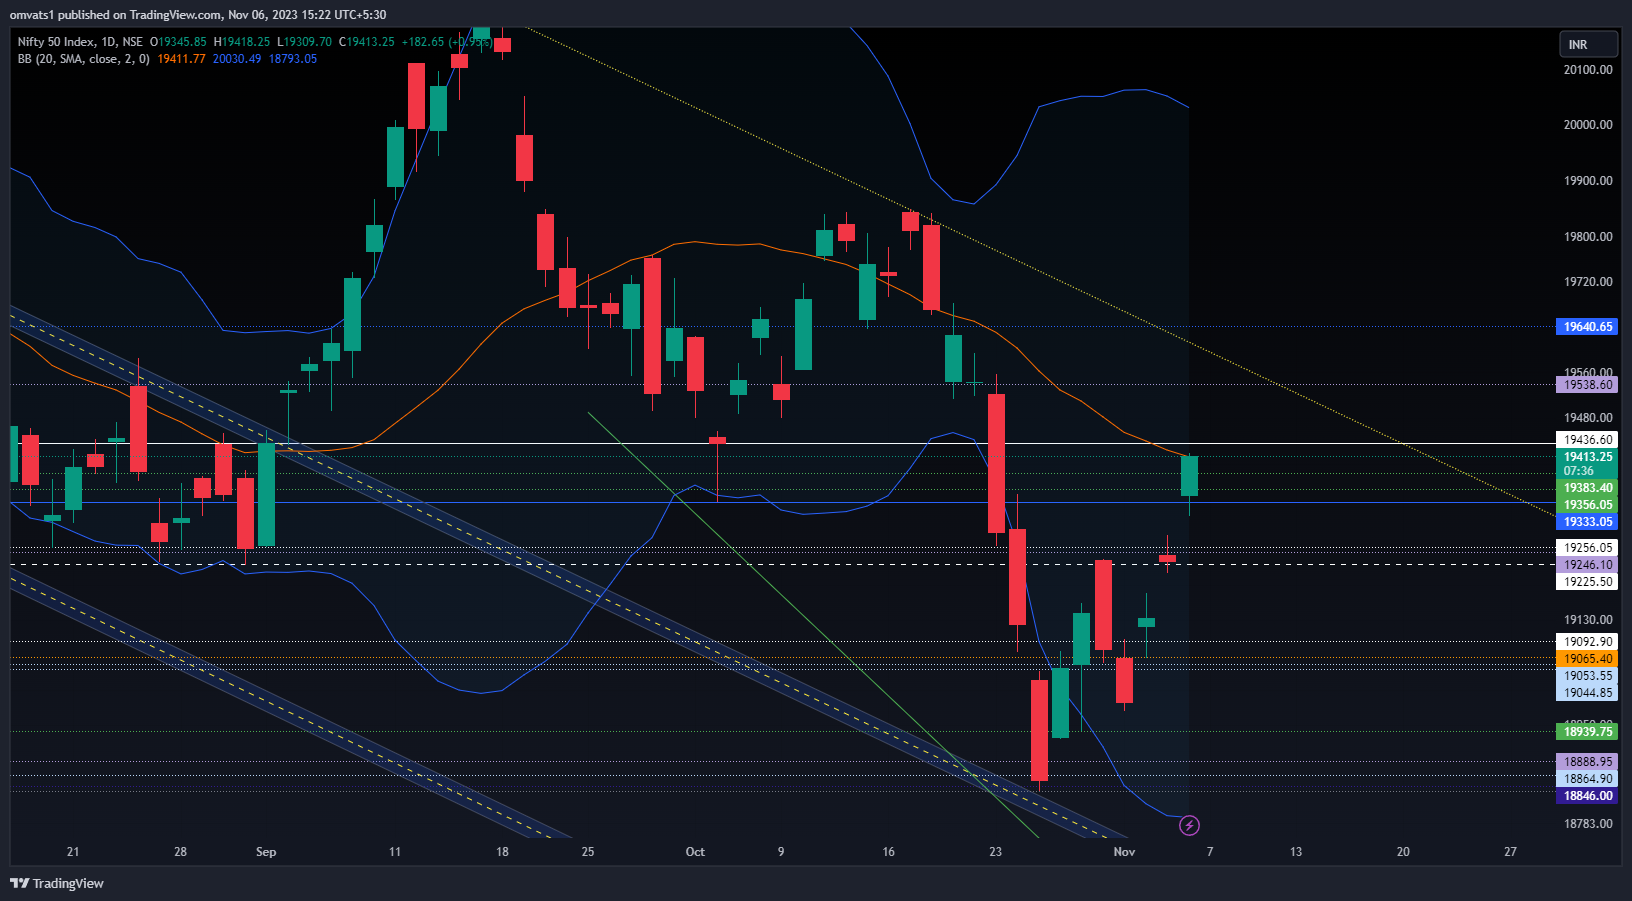Click the white 19436.60 price label
Viewport: 1632px width, 901px height.
(x=1587, y=440)
